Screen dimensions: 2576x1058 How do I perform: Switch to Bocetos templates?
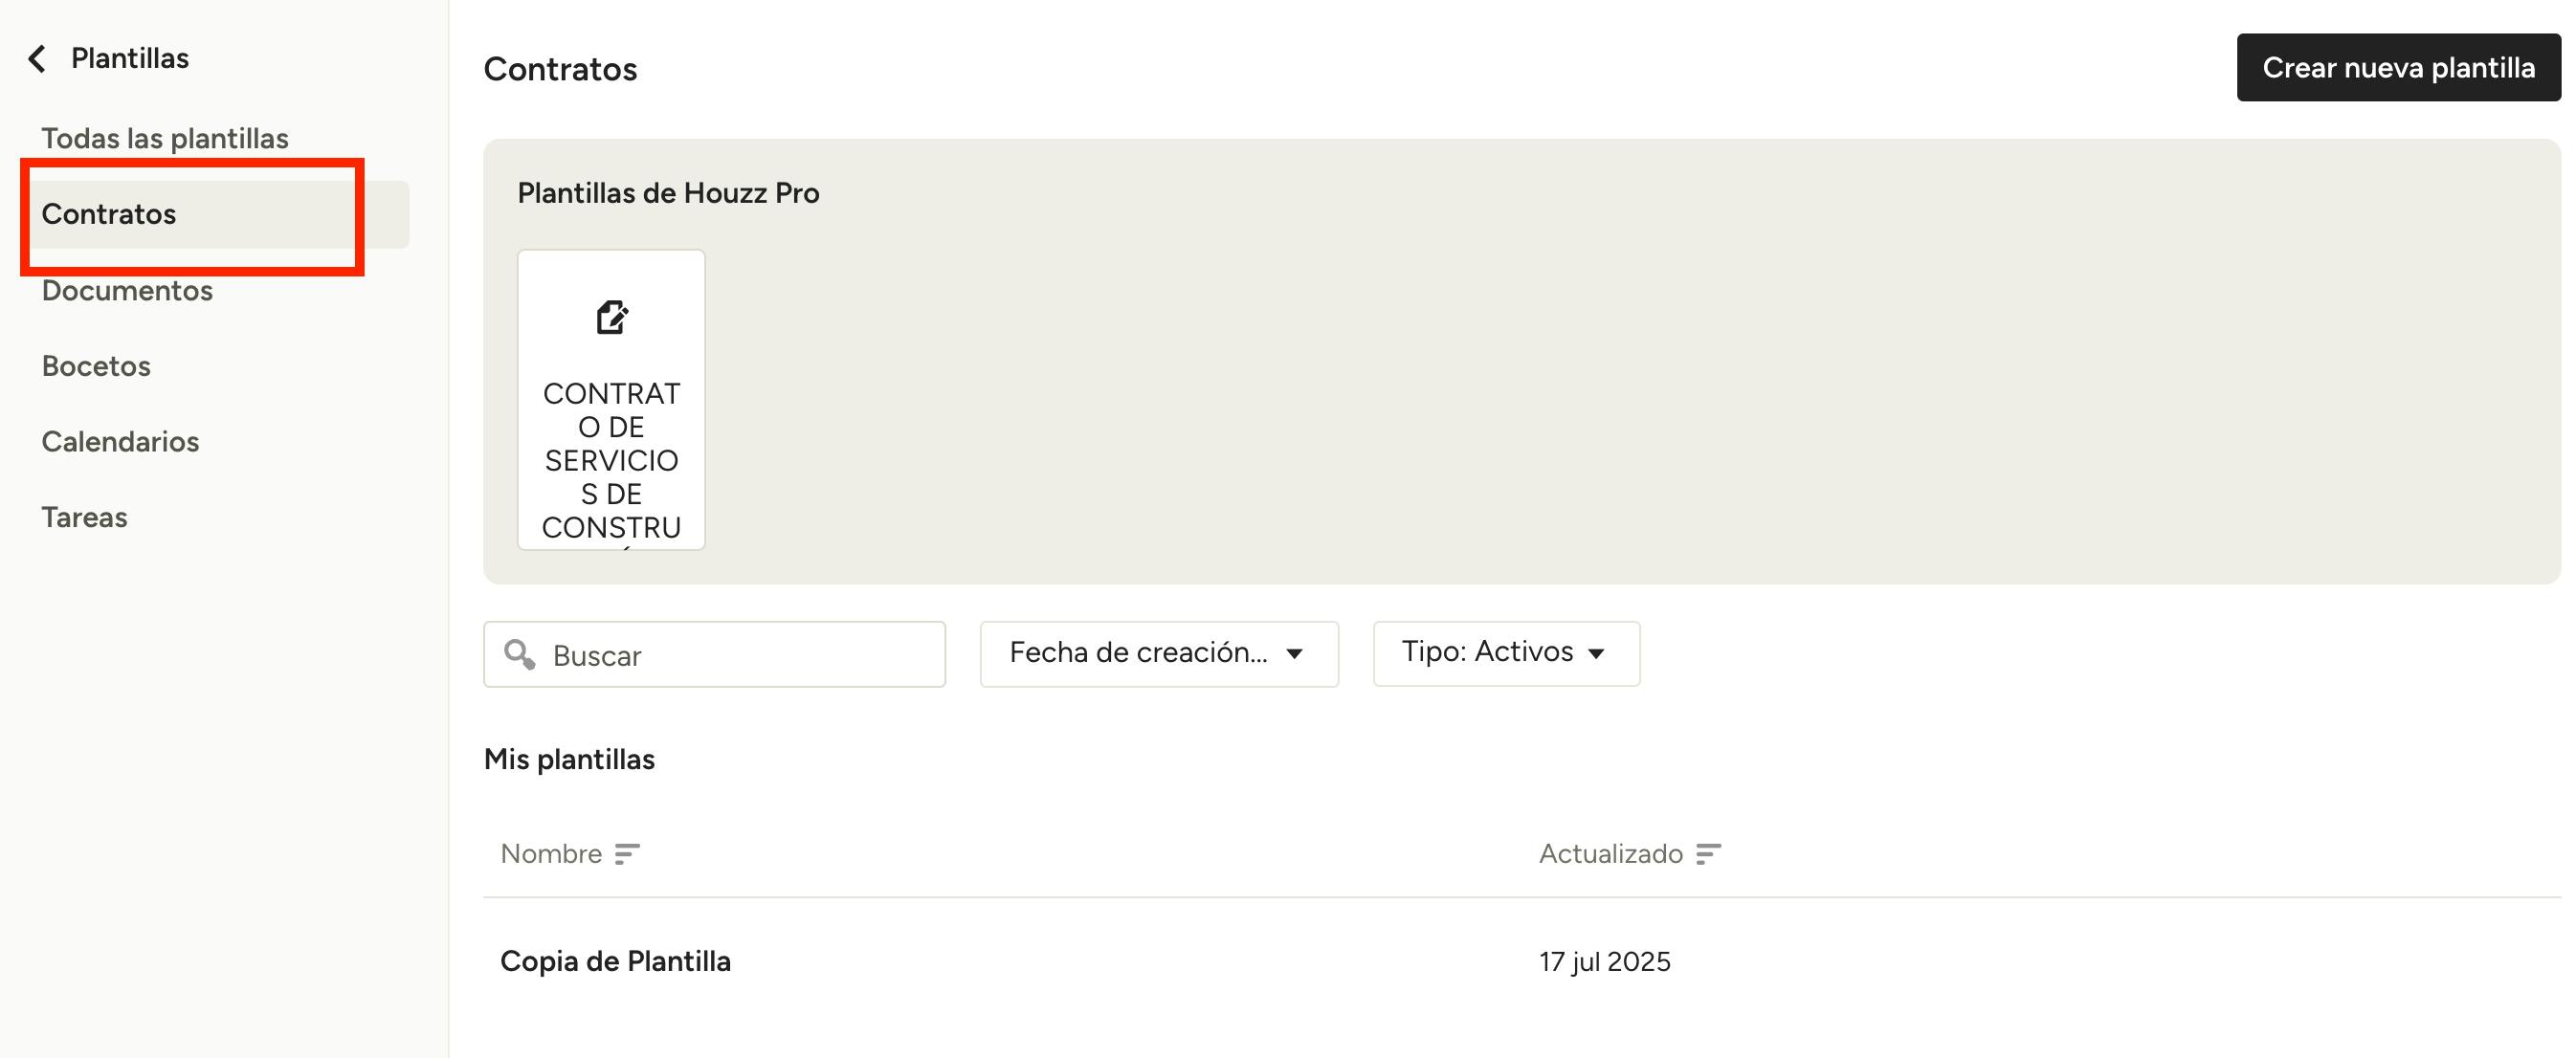[x=96, y=366]
